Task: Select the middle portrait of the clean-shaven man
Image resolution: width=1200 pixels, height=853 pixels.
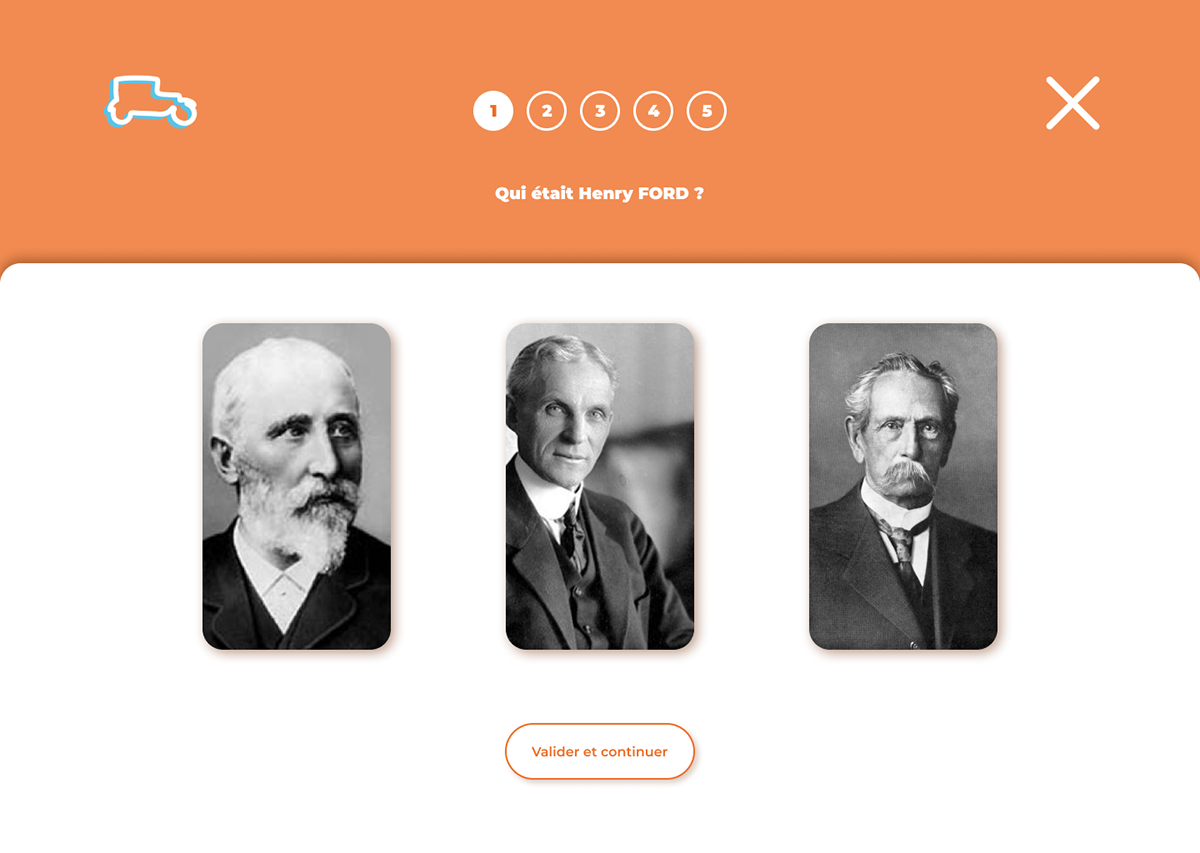Action: 600,486
